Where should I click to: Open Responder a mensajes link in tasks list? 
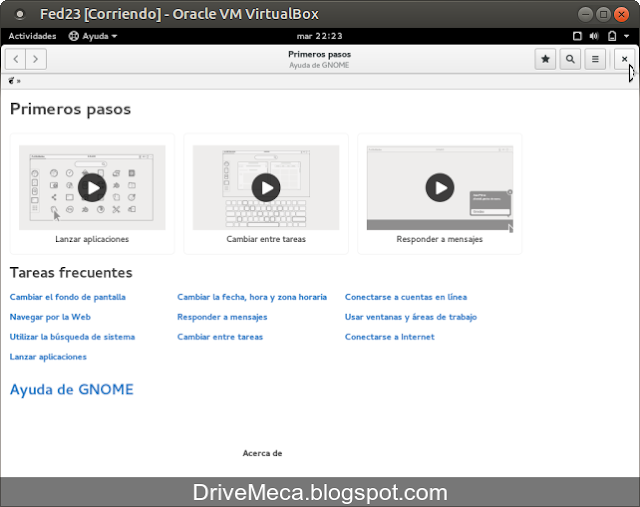pos(222,317)
